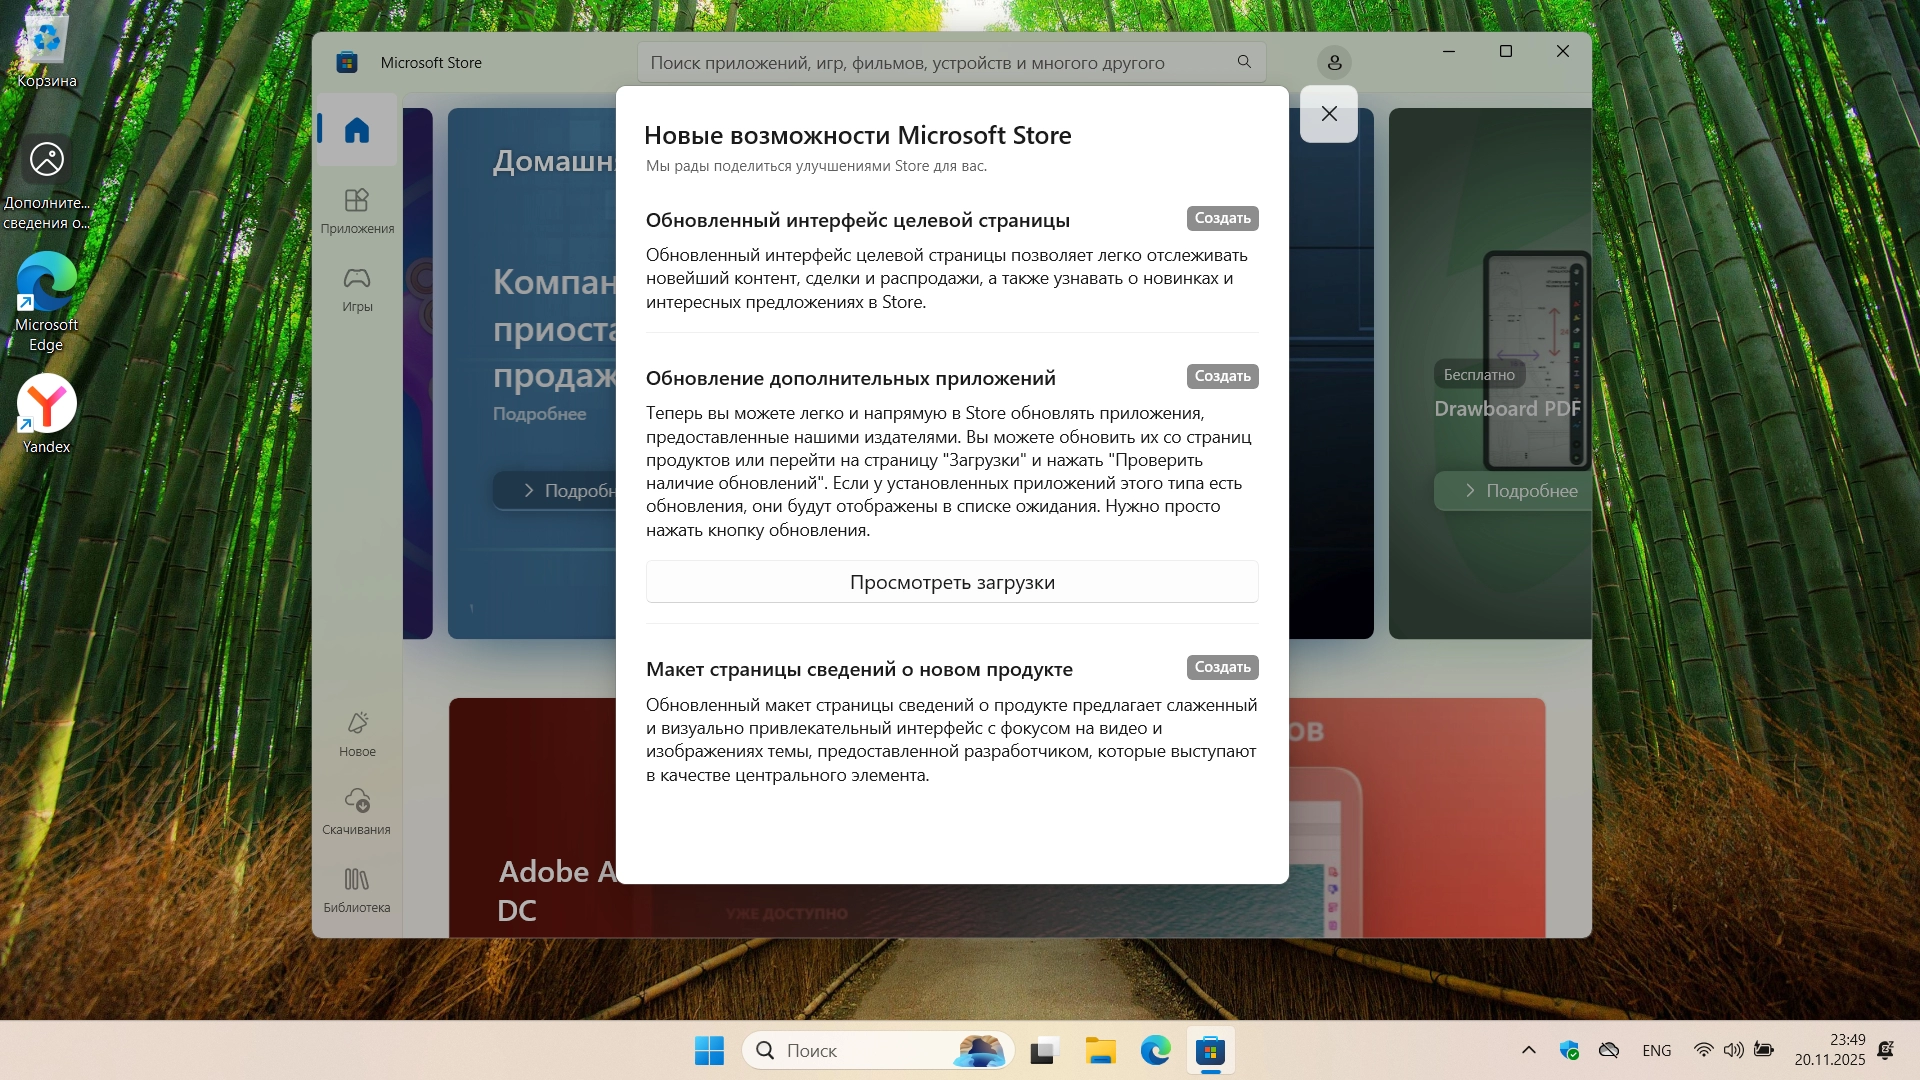Click Подробнее under Drawboard PDF
Image resolution: width=1920 pixels, height=1080 pixels.
(x=1520, y=491)
